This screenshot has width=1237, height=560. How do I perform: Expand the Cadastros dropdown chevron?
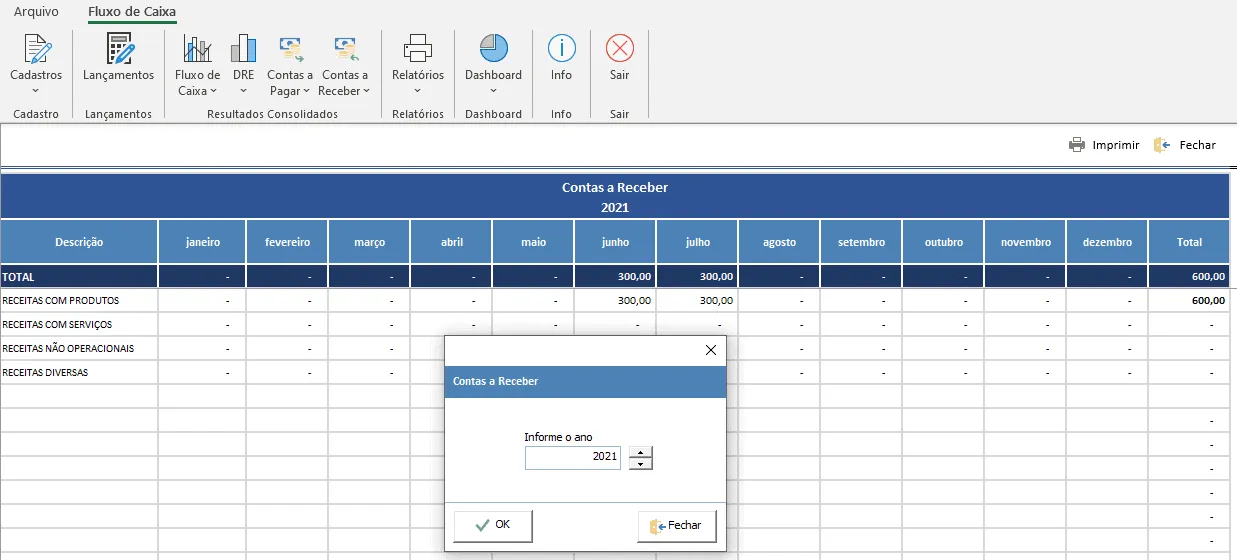pos(36,91)
